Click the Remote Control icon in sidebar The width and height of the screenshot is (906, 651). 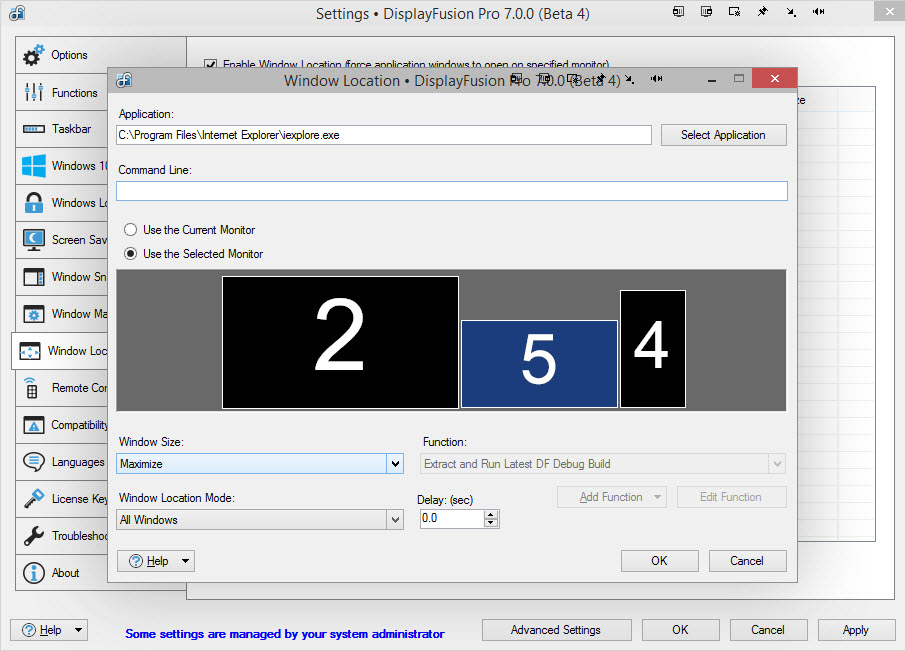(34, 388)
